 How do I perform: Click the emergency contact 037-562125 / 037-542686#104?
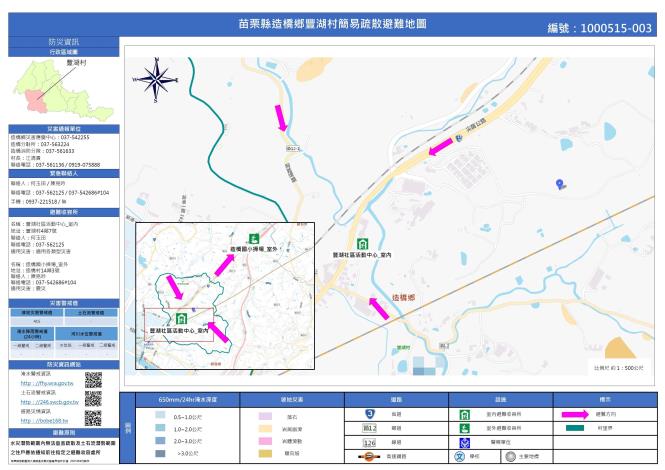coord(73,193)
